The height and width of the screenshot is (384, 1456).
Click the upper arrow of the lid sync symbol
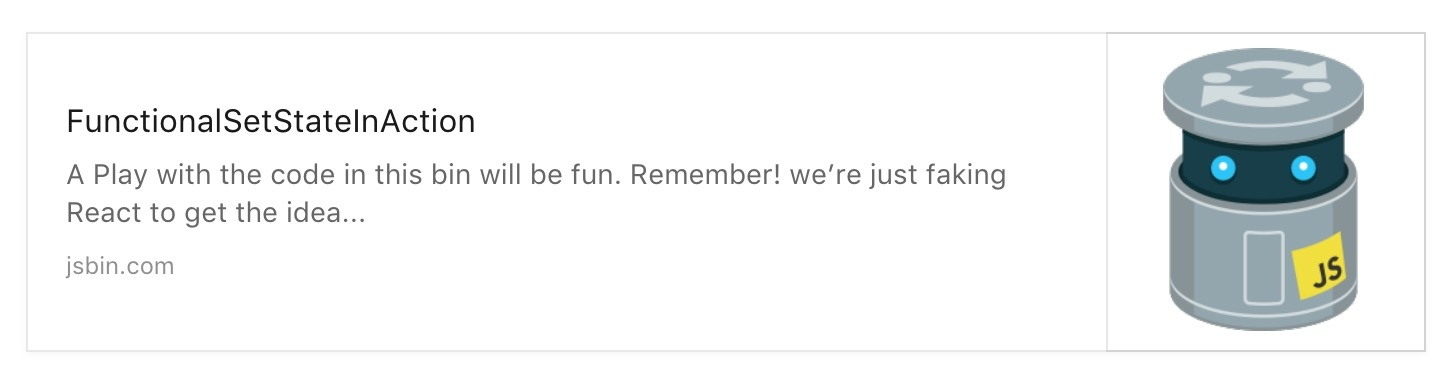tap(1280, 70)
